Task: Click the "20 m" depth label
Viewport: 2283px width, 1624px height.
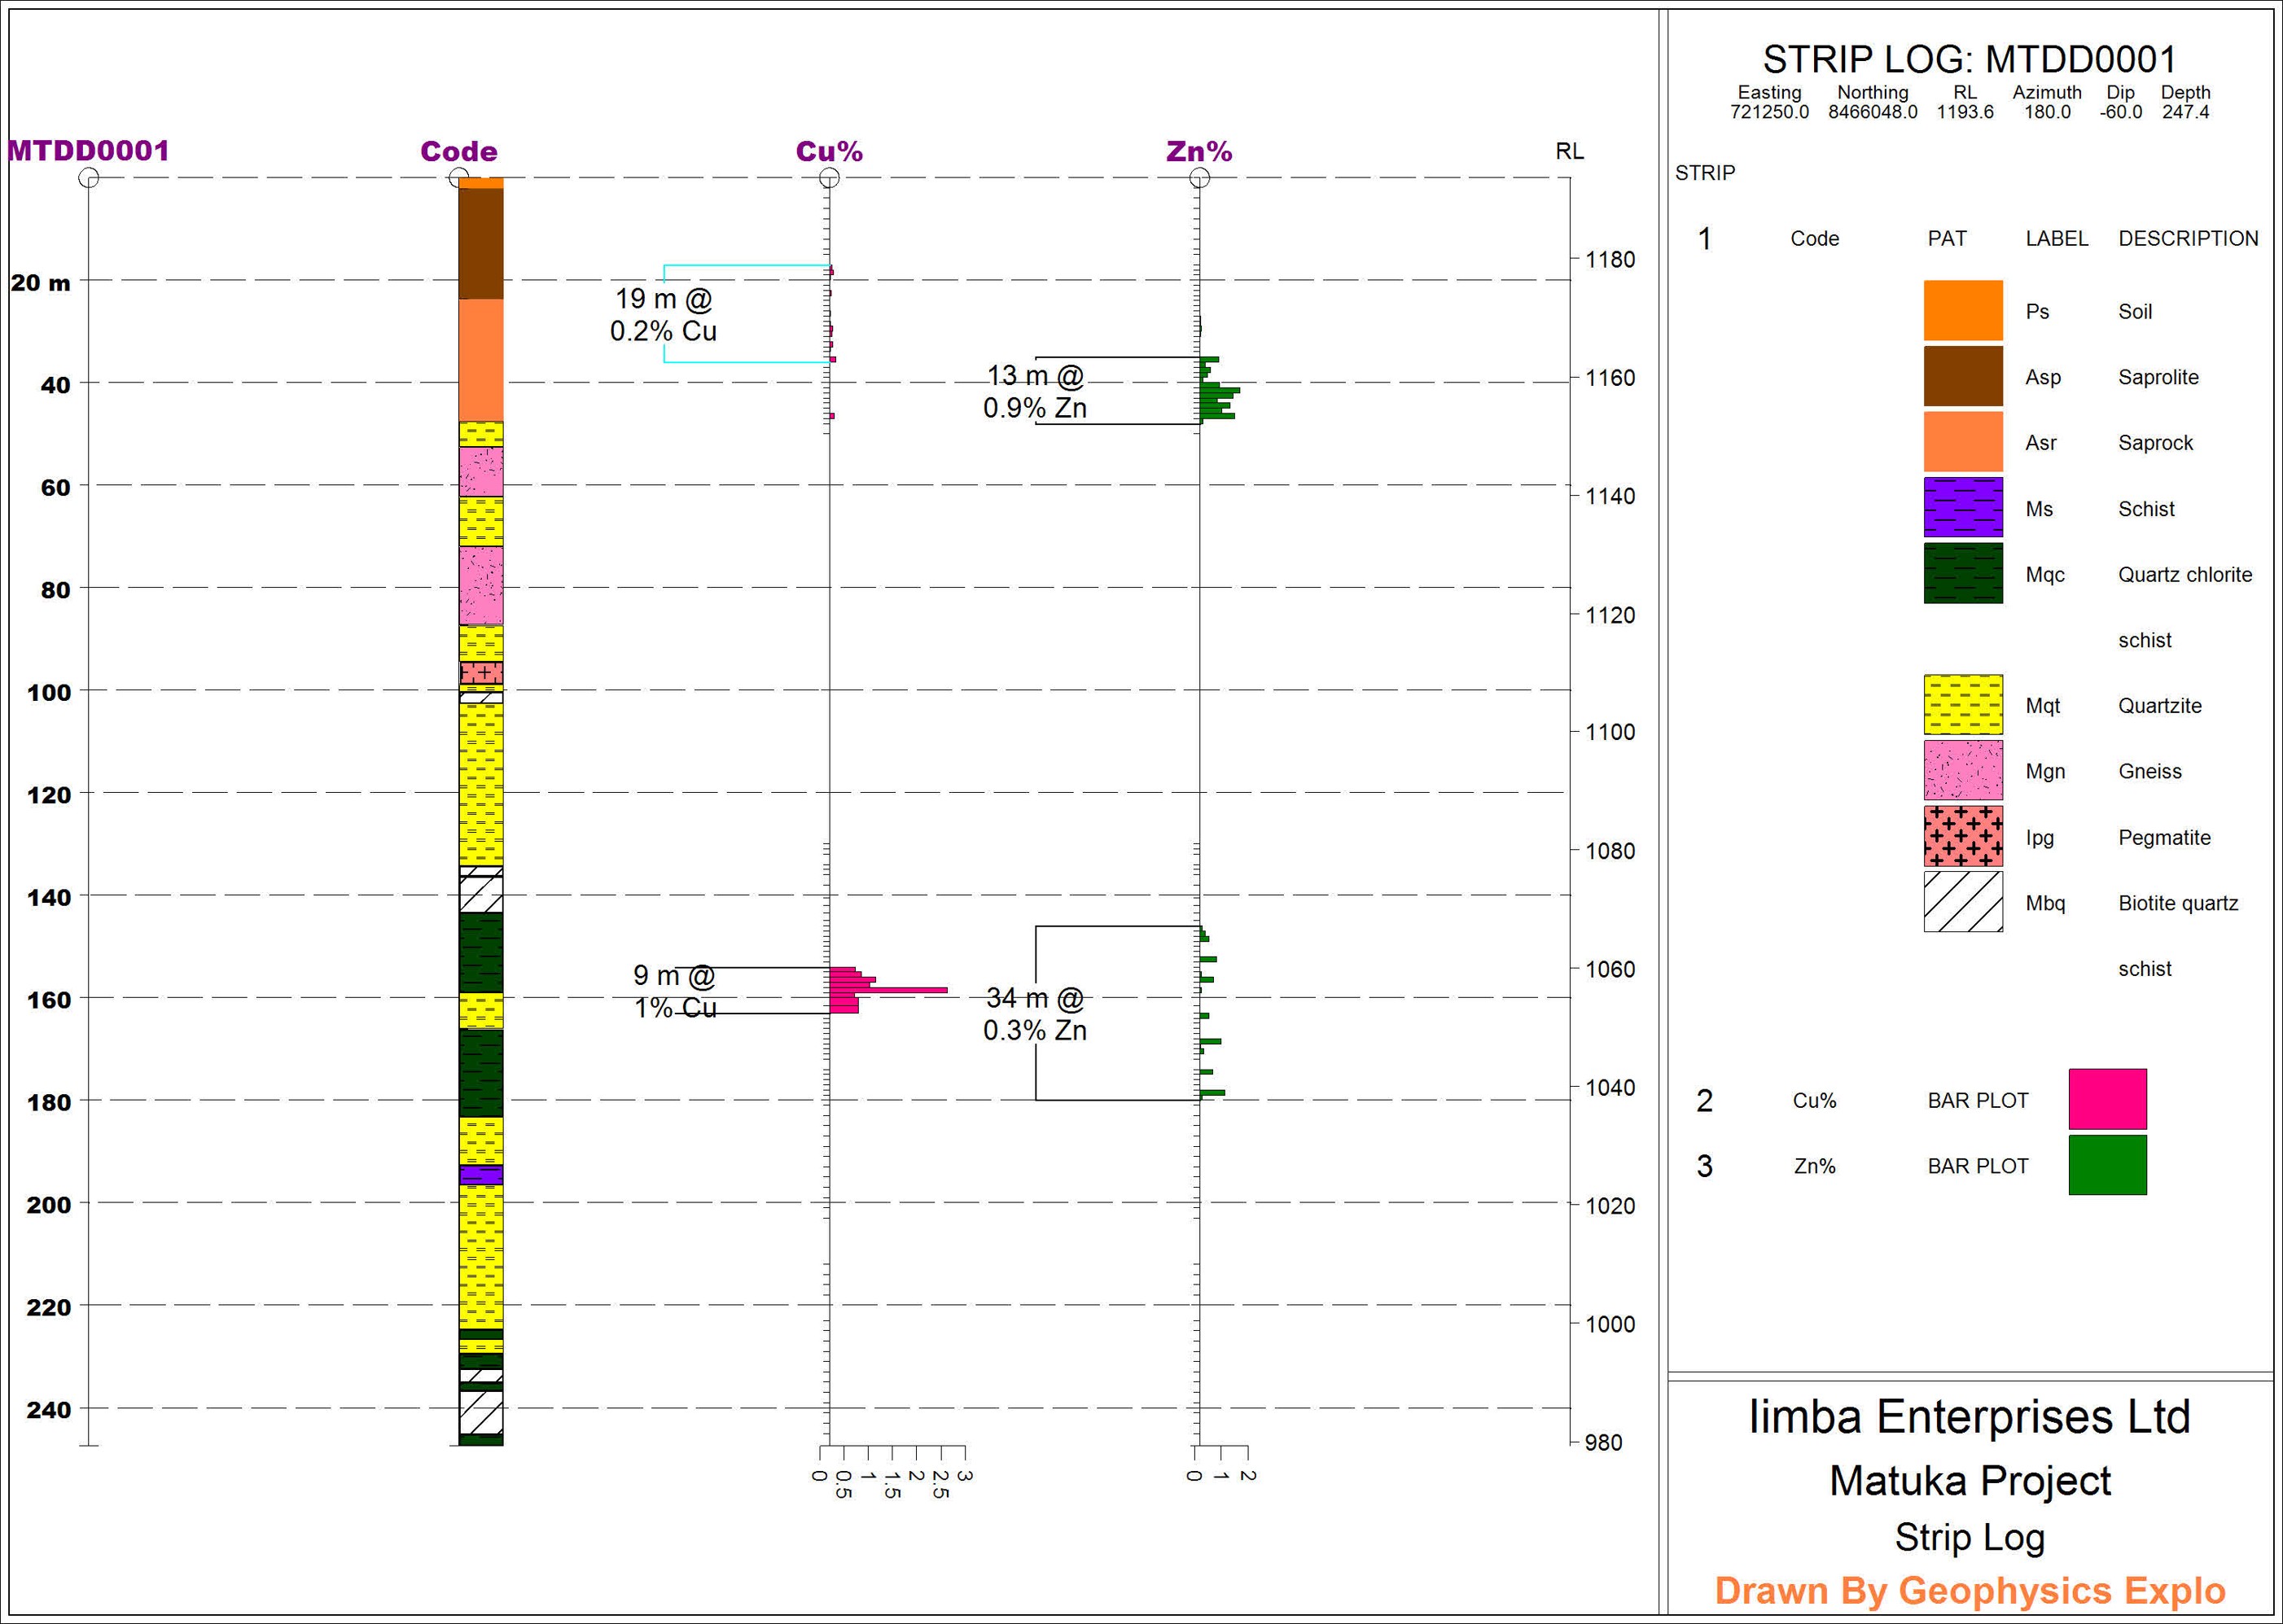Action: [41, 283]
